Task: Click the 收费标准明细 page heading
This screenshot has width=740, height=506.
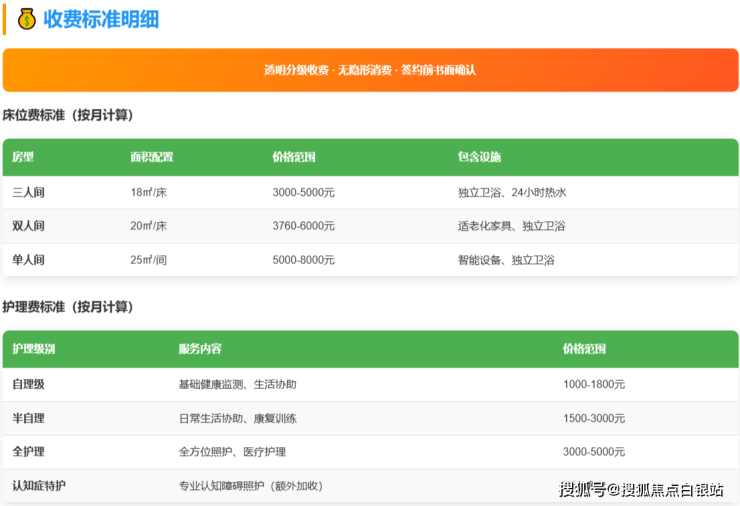Action: tap(101, 19)
